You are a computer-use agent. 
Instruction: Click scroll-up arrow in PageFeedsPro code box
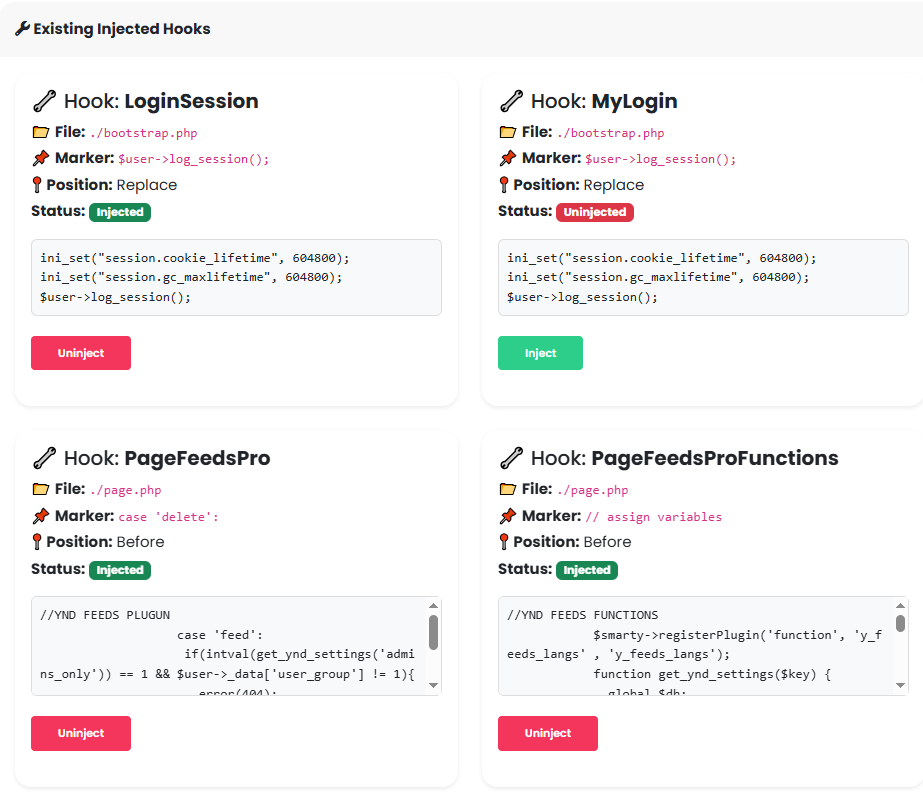tap(433, 606)
